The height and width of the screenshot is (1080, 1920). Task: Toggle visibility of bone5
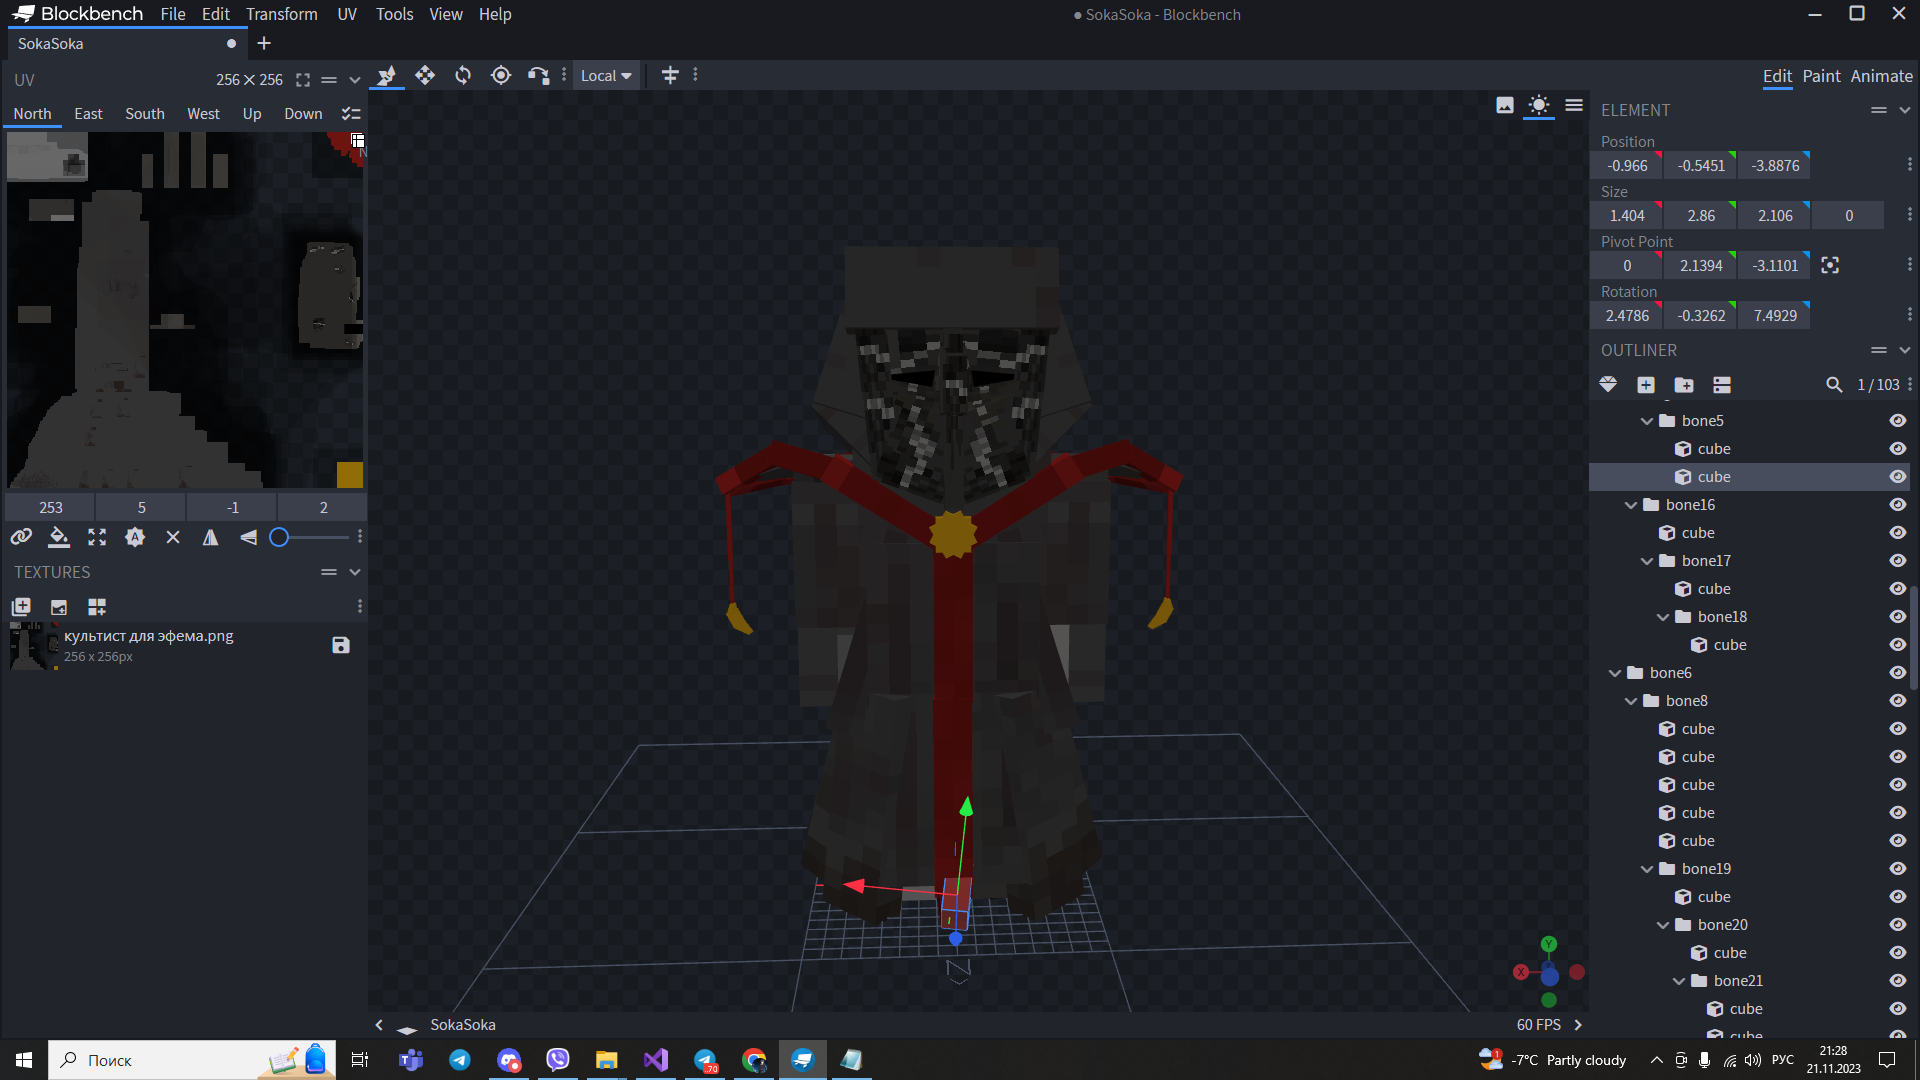coord(1897,421)
